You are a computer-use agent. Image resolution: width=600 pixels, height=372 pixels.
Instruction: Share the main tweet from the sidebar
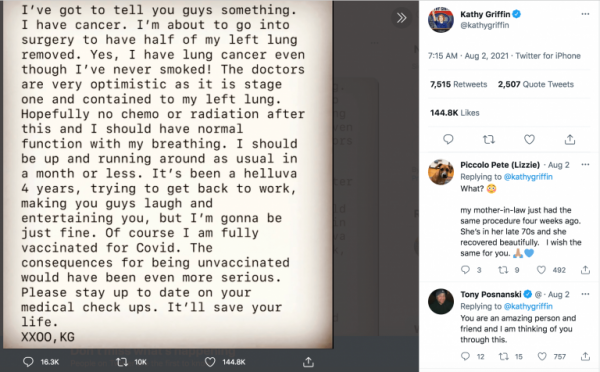tap(570, 139)
